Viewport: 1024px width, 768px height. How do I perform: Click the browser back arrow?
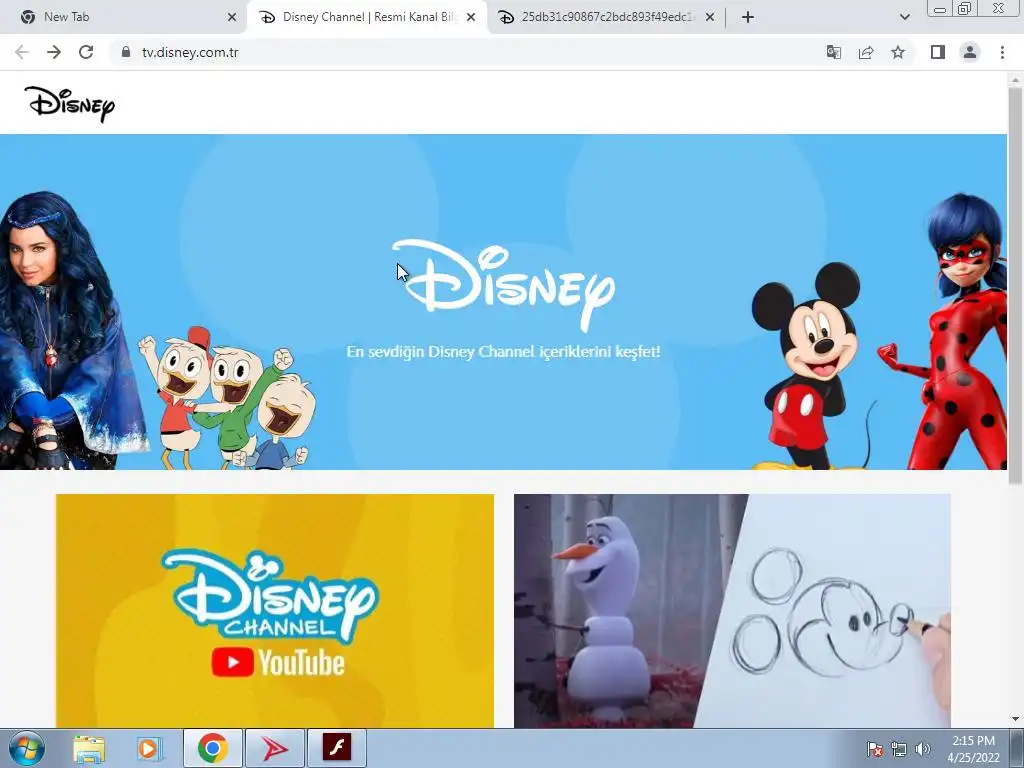click(x=22, y=52)
